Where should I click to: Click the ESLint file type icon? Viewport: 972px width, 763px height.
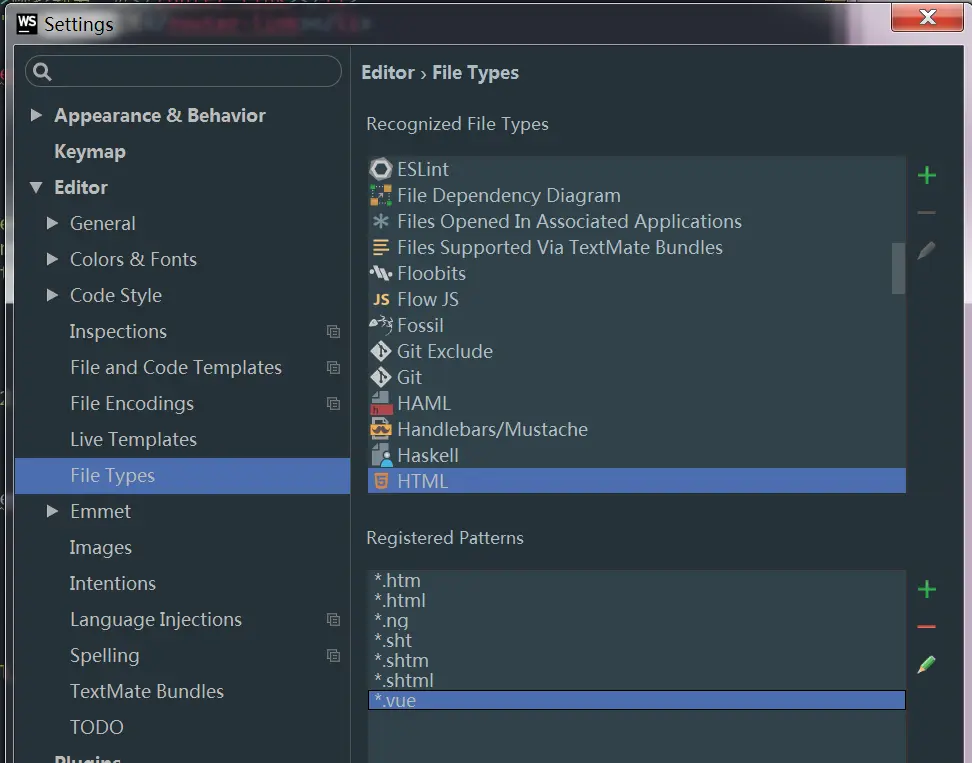pyautogui.click(x=381, y=169)
